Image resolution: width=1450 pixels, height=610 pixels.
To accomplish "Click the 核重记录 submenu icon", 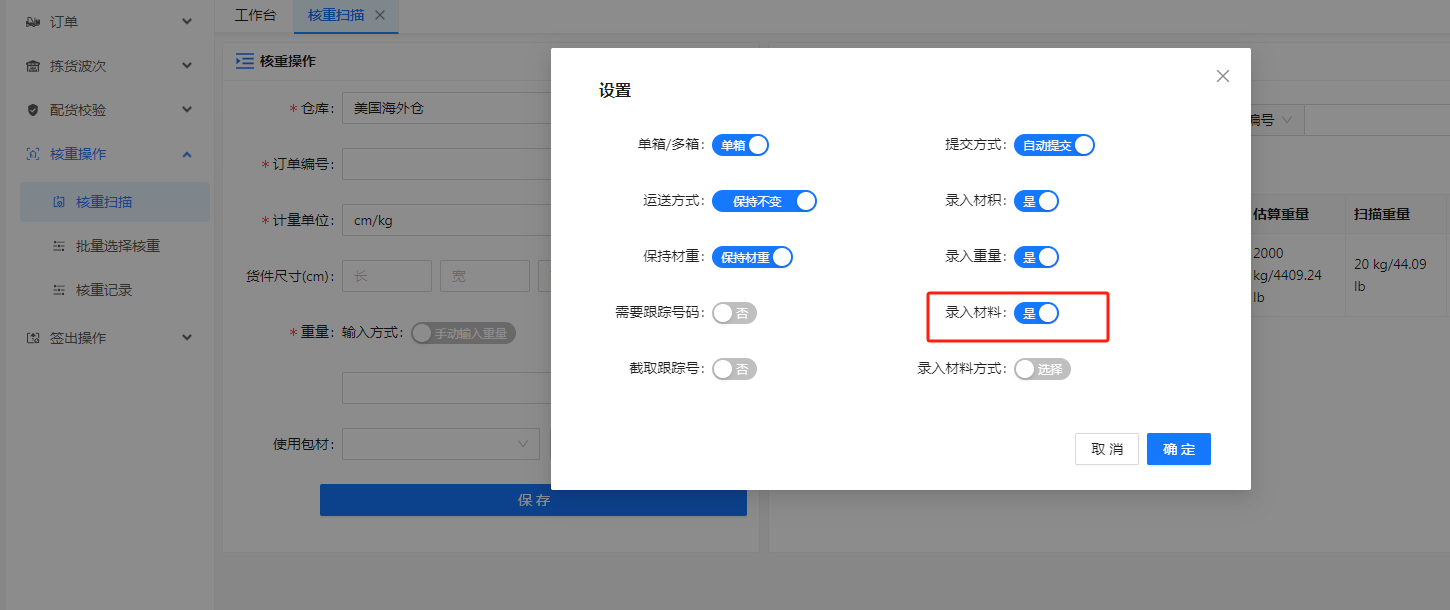I will pos(58,290).
